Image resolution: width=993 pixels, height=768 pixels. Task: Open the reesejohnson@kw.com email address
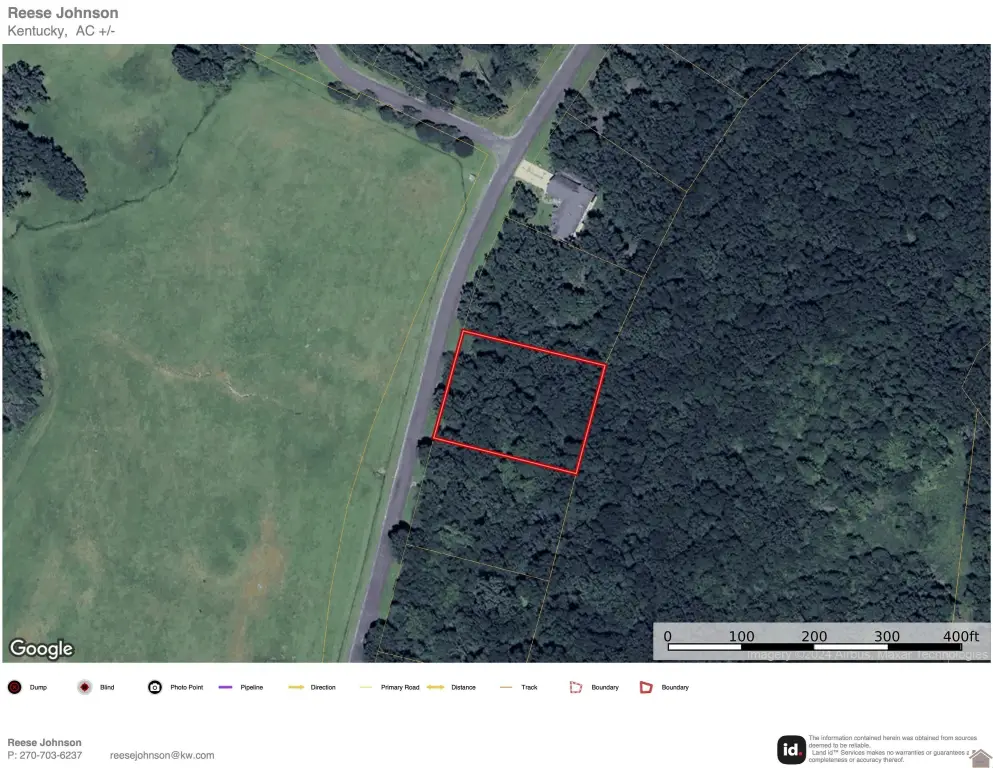(162, 755)
